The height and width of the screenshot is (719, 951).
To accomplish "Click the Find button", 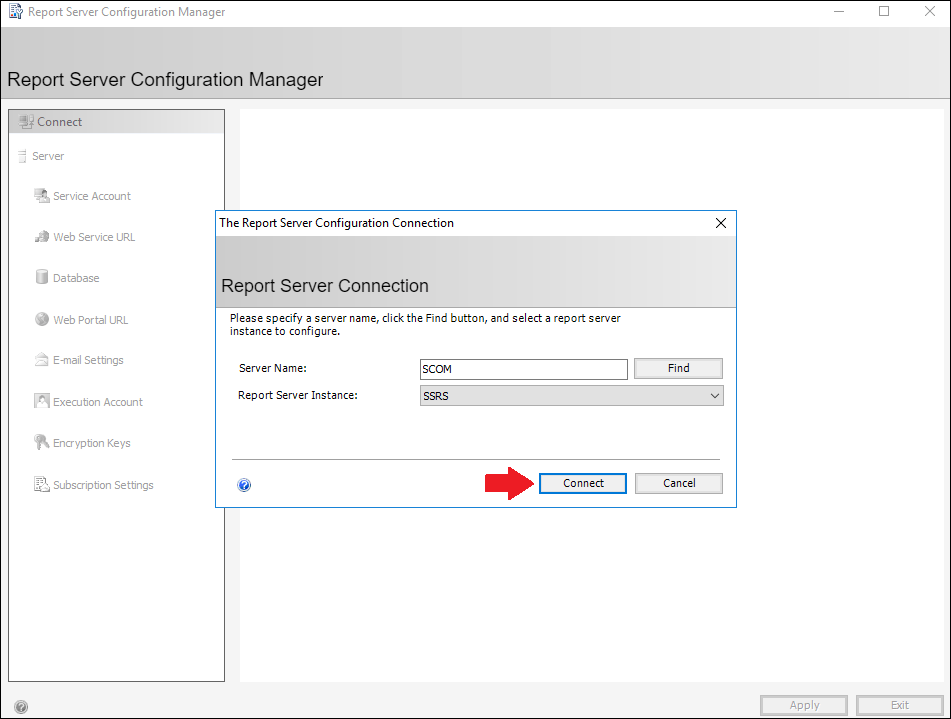I will point(678,368).
